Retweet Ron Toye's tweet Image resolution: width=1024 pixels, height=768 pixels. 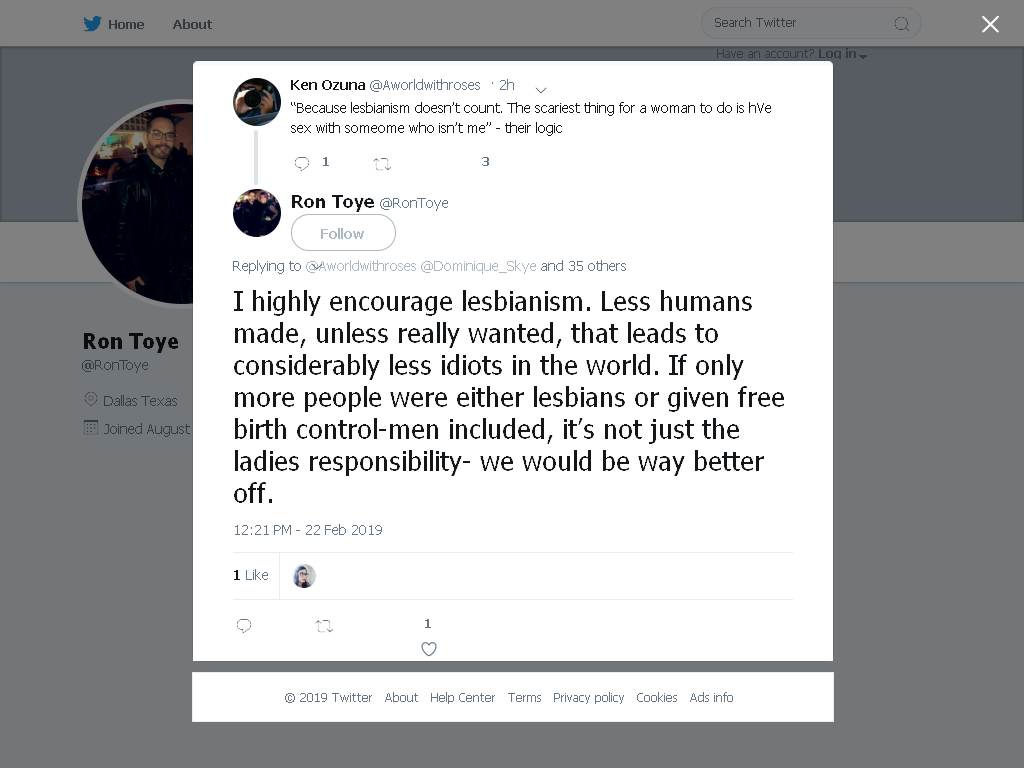click(324, 626)
